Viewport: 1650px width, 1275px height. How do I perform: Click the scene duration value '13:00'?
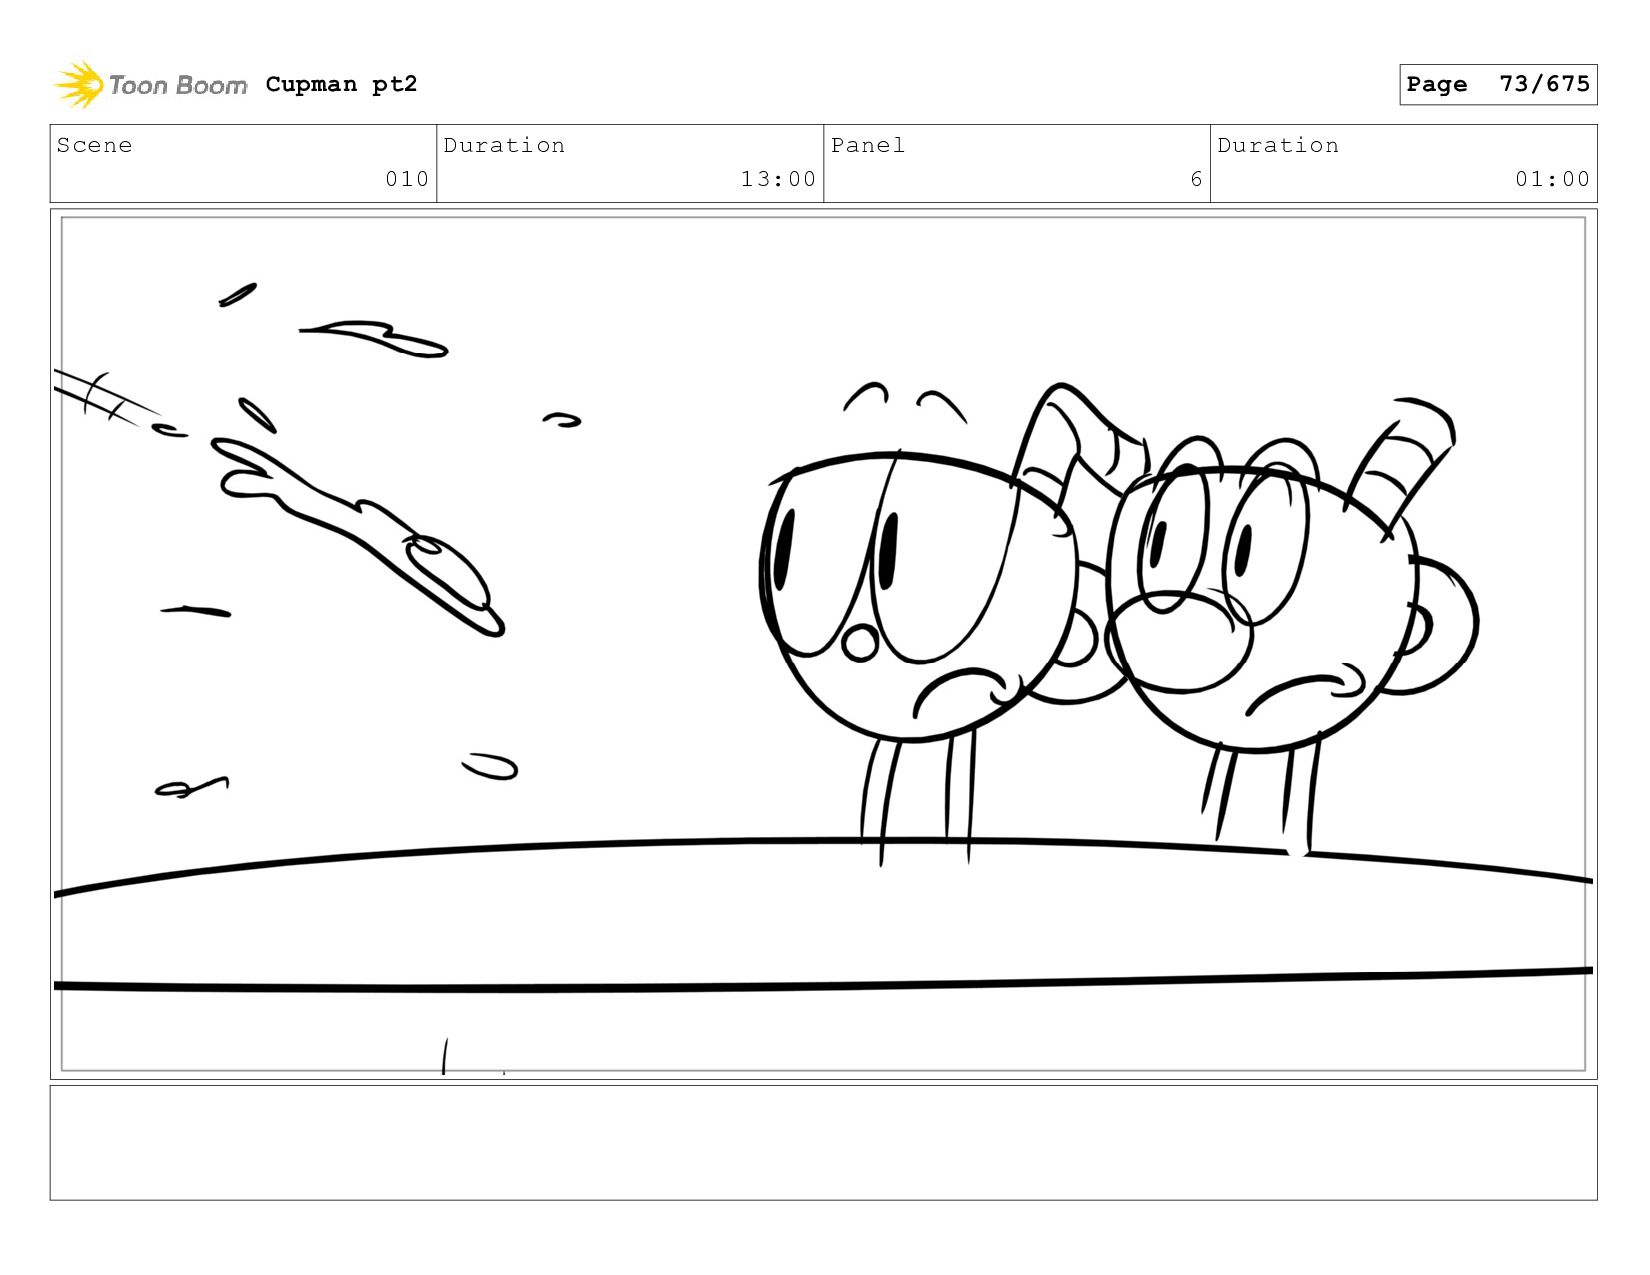[x=778, y=179]
